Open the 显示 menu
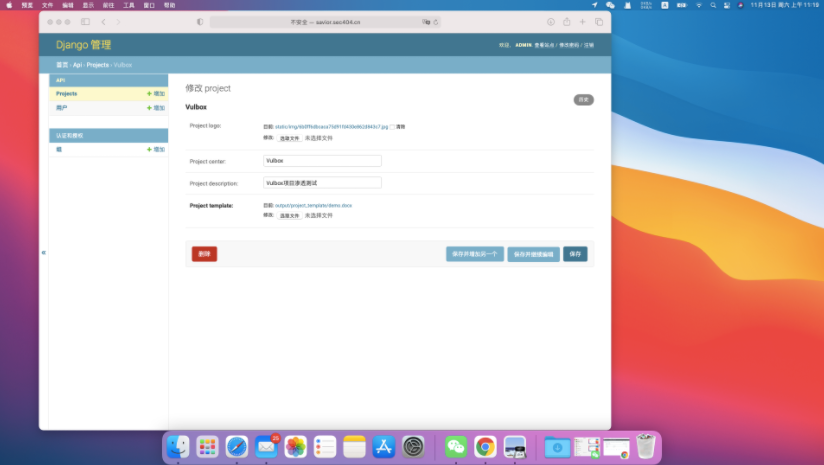Viewport: 824px width, 465px height. pos(88,5)
